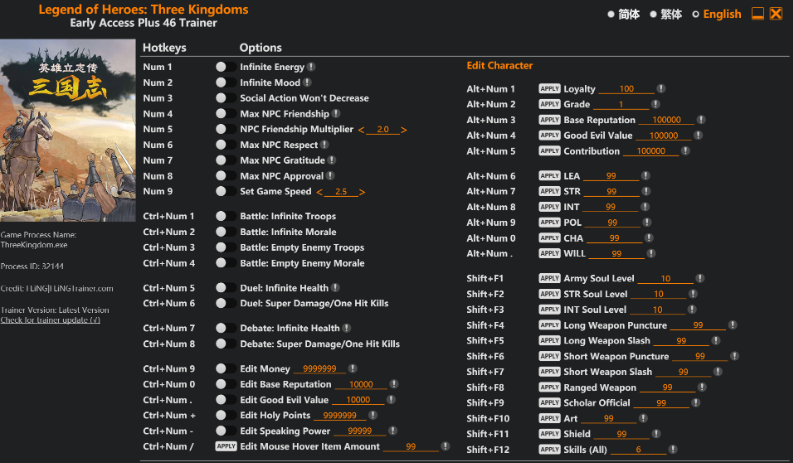Click info icon next to Loyalty value

(661, 89)
